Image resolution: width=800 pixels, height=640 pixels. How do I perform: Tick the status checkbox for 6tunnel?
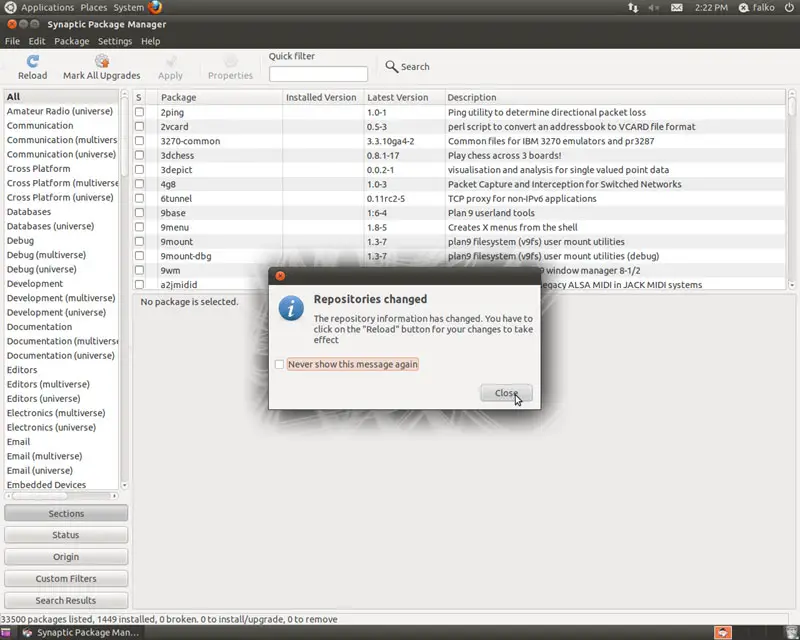139,198
